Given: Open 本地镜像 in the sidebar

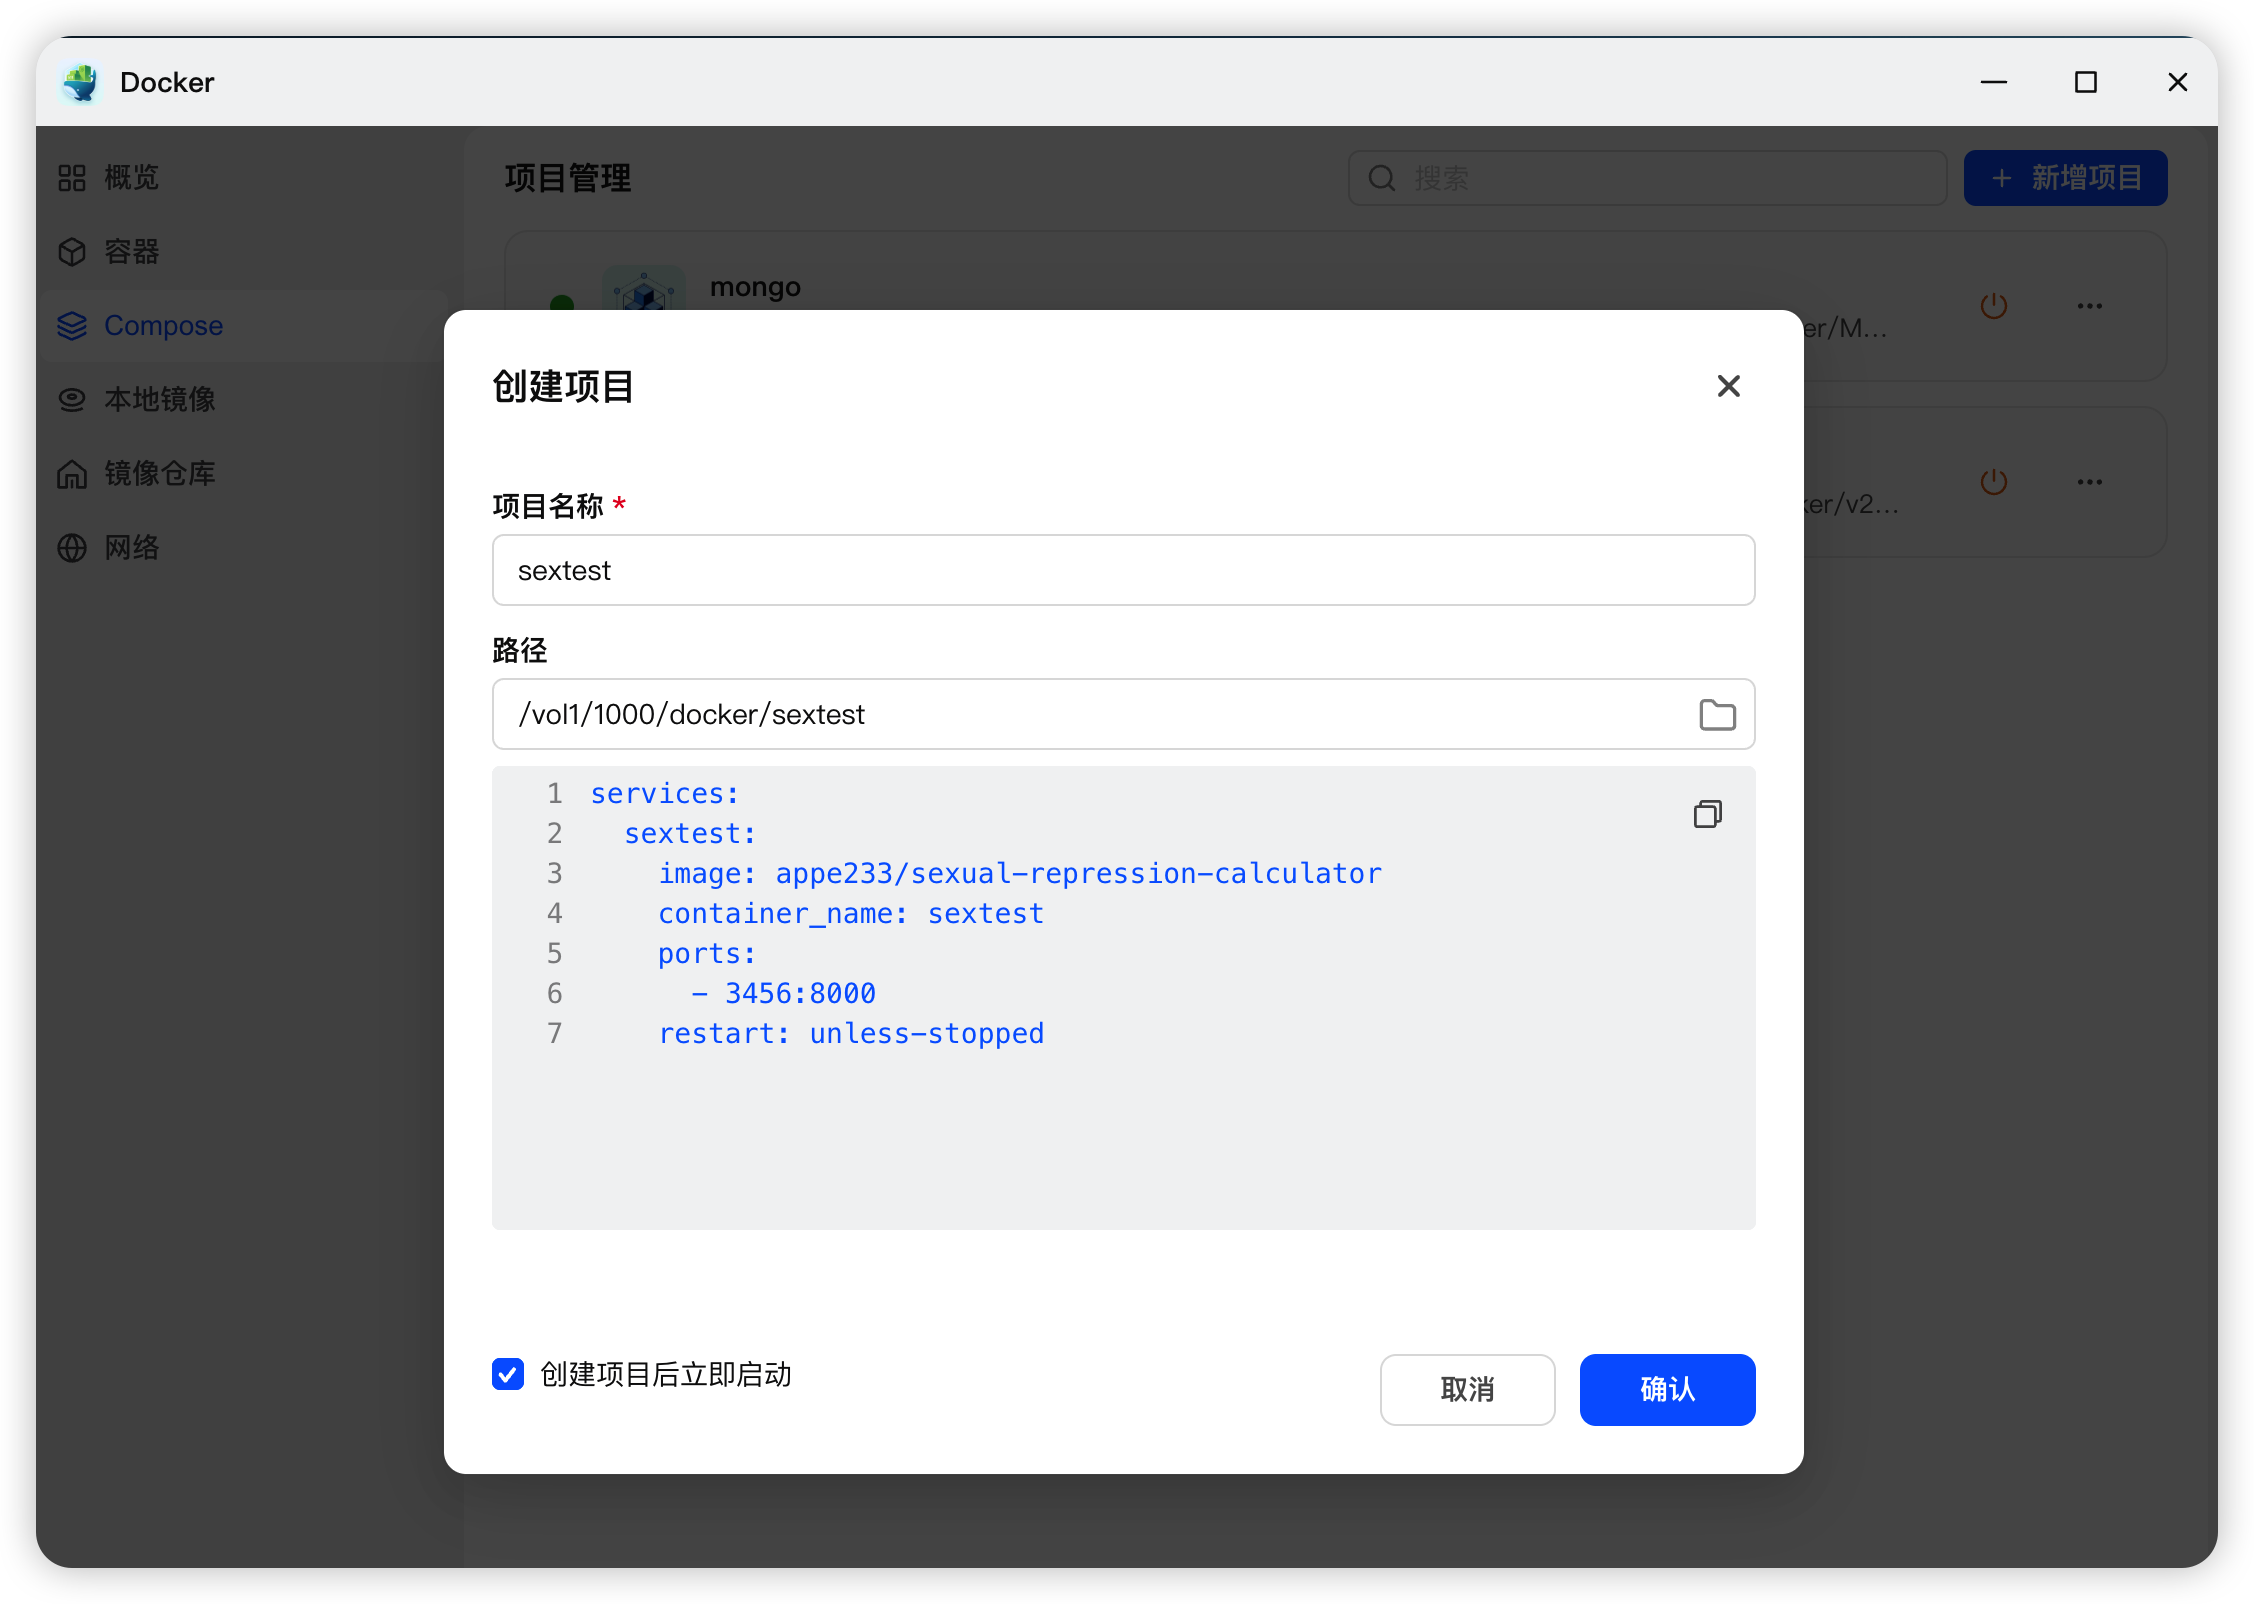Looking at the screenshot, I should pos(160,400).
